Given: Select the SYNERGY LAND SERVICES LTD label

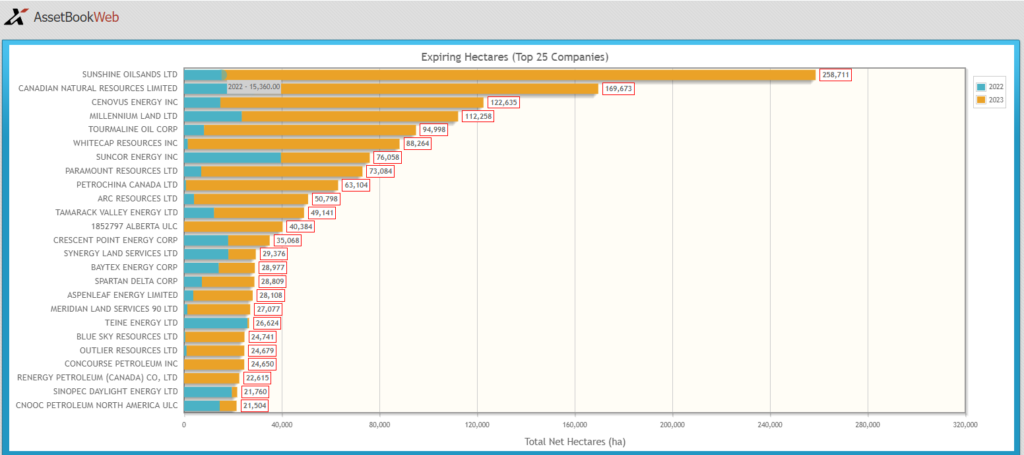Looking at the screenshot, I should click(120, 253).
